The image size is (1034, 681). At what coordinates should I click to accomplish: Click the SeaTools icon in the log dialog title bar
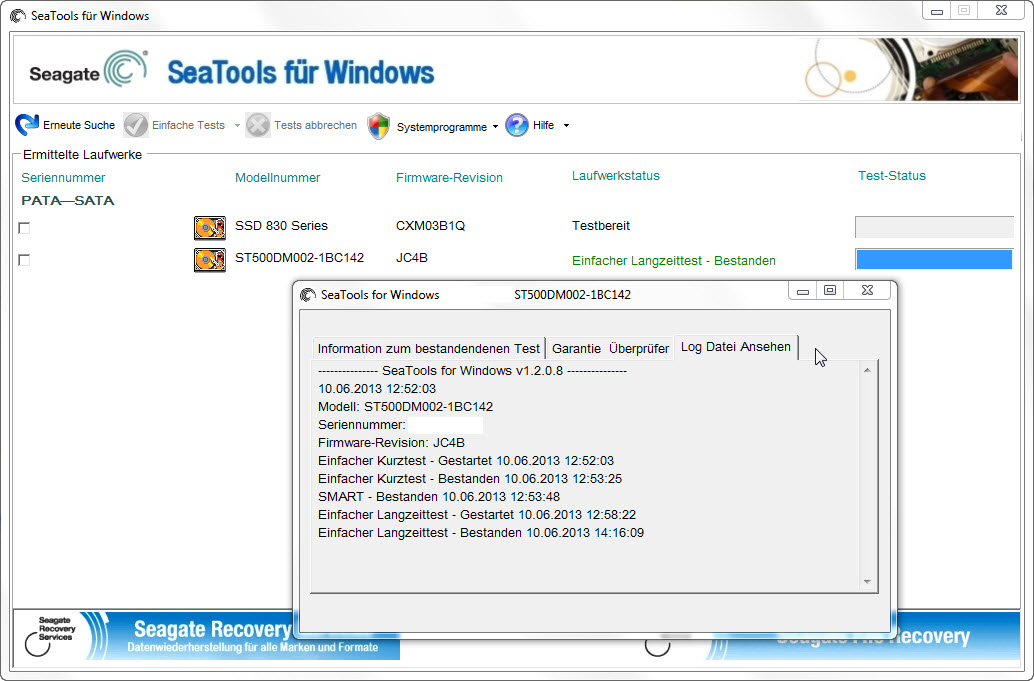307,295
